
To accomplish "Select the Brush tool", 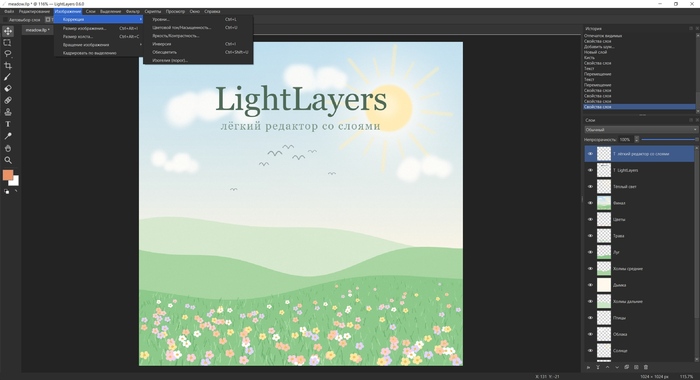I will pyautogui.click(x=8, y=77).
